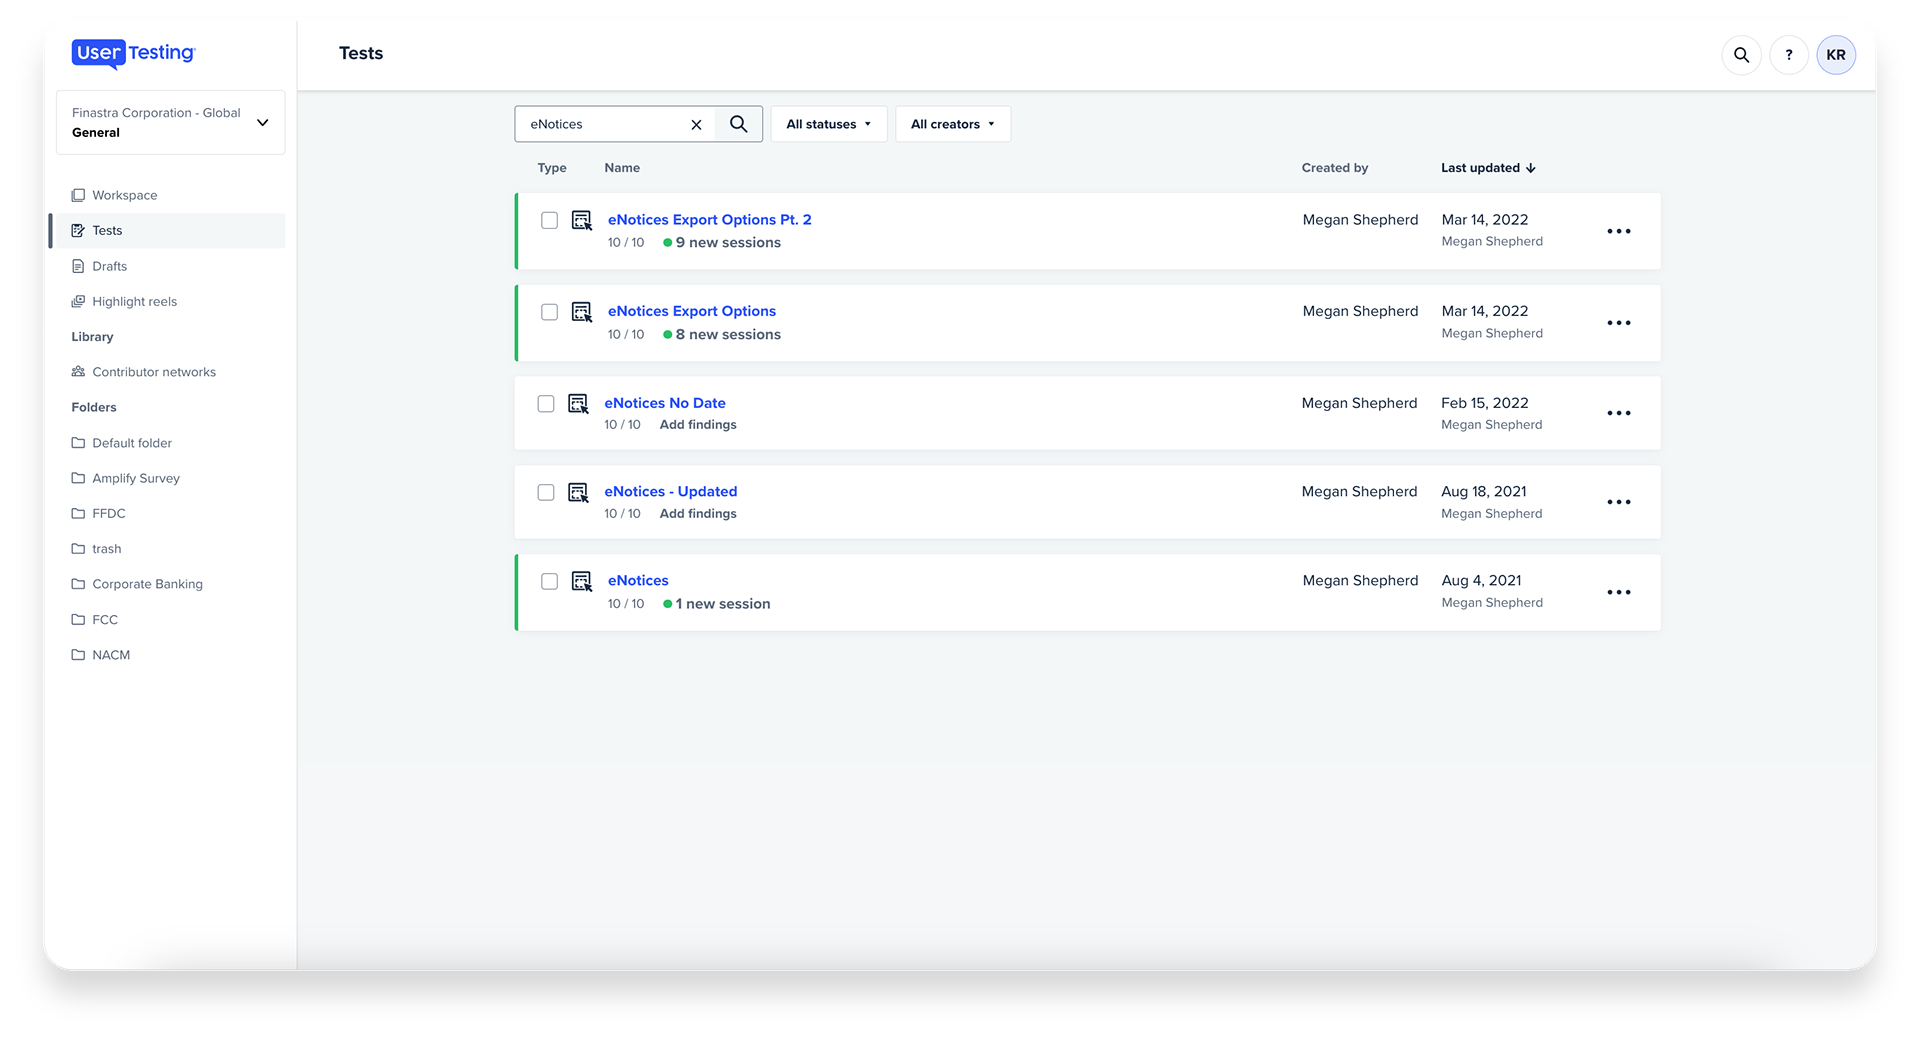Image resolution: width=1920 pixels, height=1038 pixels.
Task: Check the box for eNotices Export Options (8 new sessions)
Action: point(549,312)
